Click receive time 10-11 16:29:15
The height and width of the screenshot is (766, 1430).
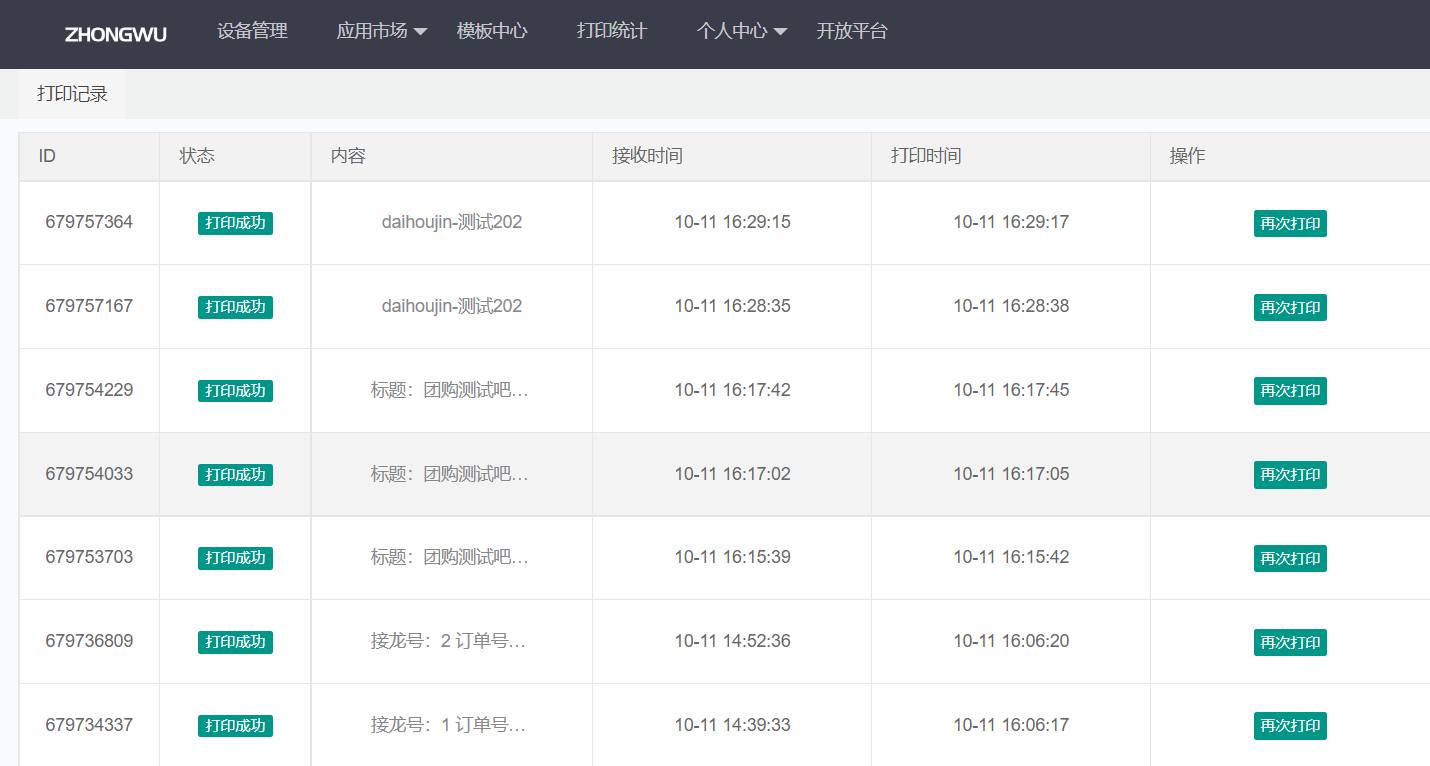(732, 222)
